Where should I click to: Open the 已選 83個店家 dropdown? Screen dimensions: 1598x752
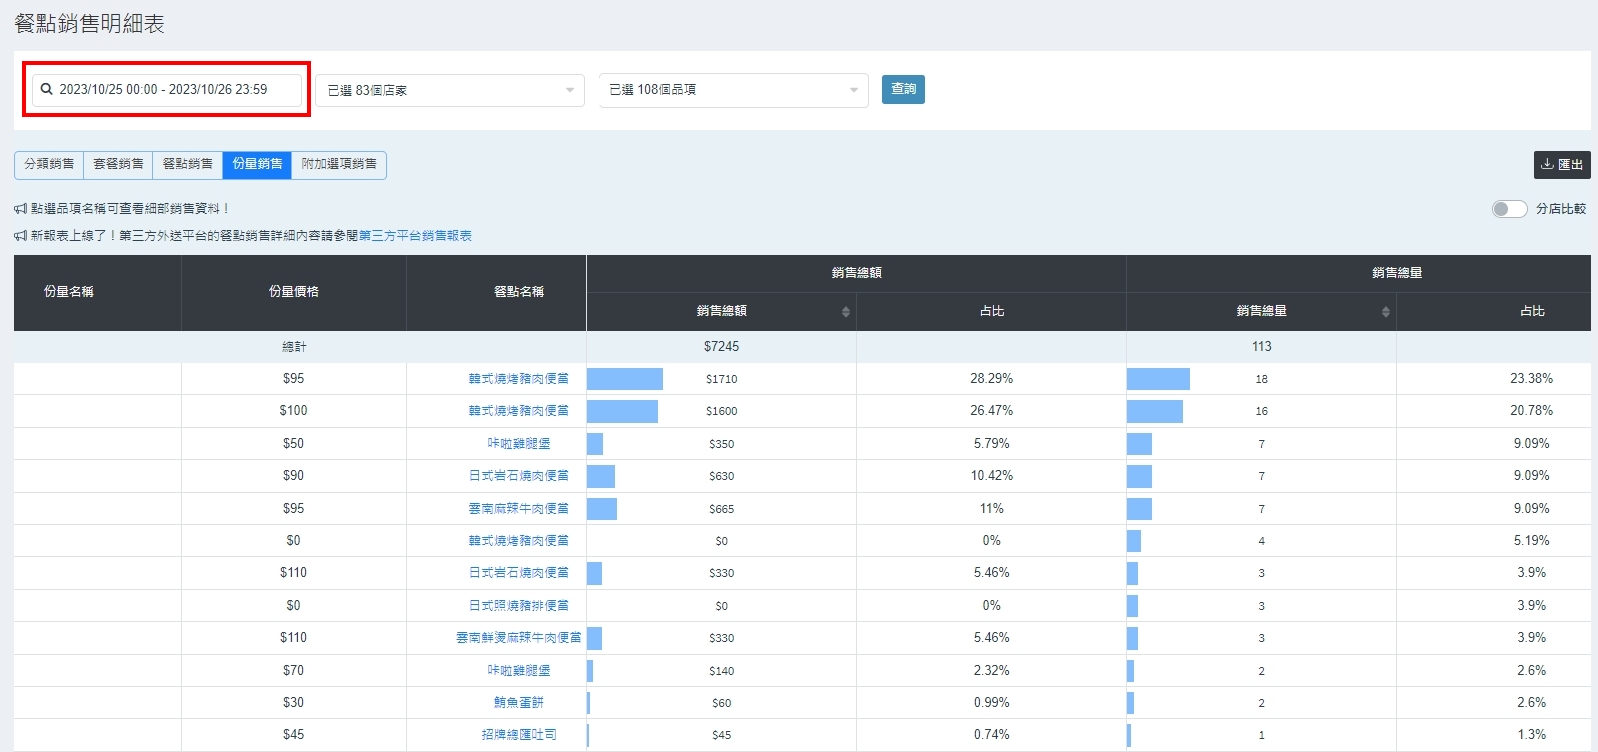coord(450,90)
